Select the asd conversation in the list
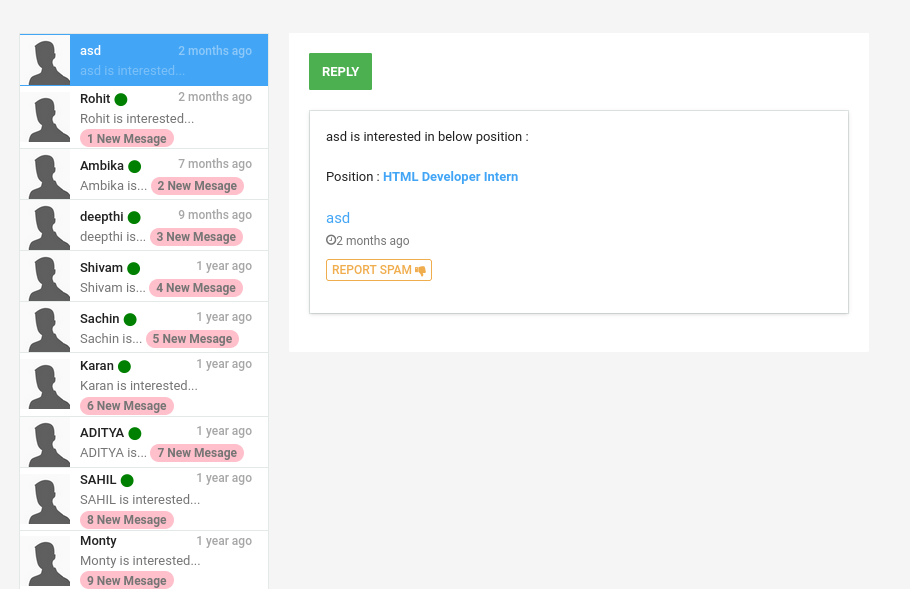910x589 pixels. click(x=165, y=60)
